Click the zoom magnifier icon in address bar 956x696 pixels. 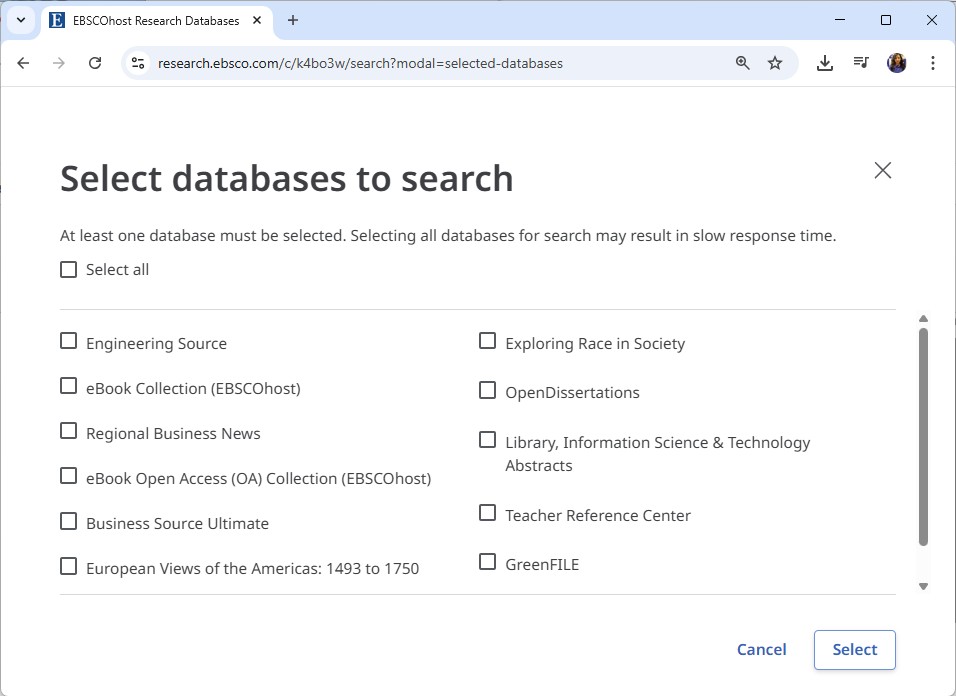[x=743, y=63]
